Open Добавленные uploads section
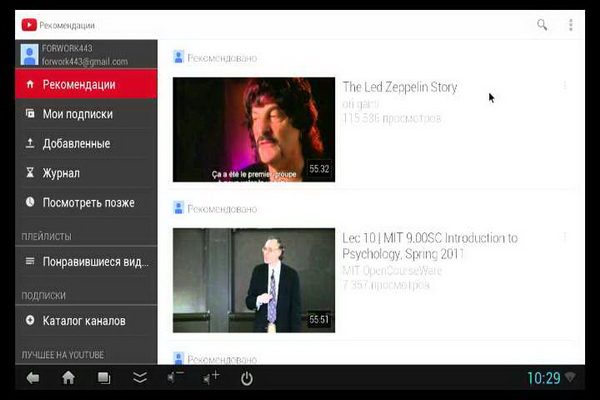The height and width of the screenshot is (400, 600). 76,144
